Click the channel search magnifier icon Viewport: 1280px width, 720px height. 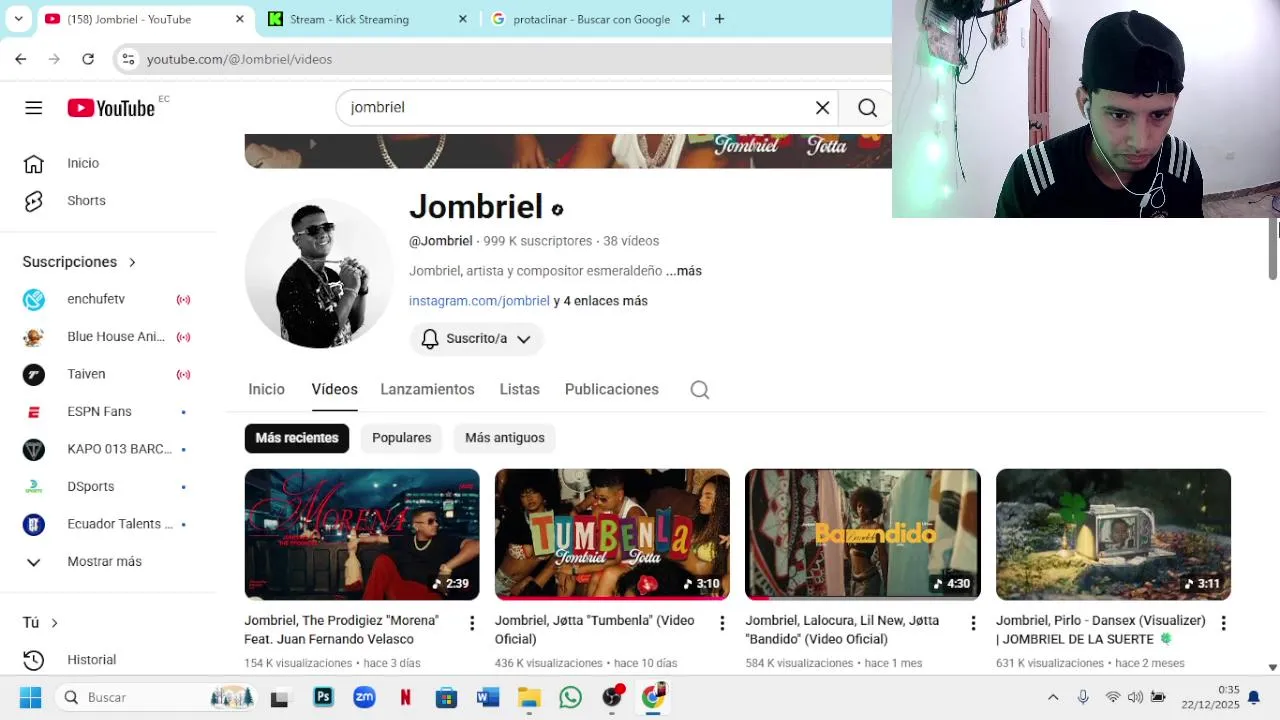pos(700,390)
